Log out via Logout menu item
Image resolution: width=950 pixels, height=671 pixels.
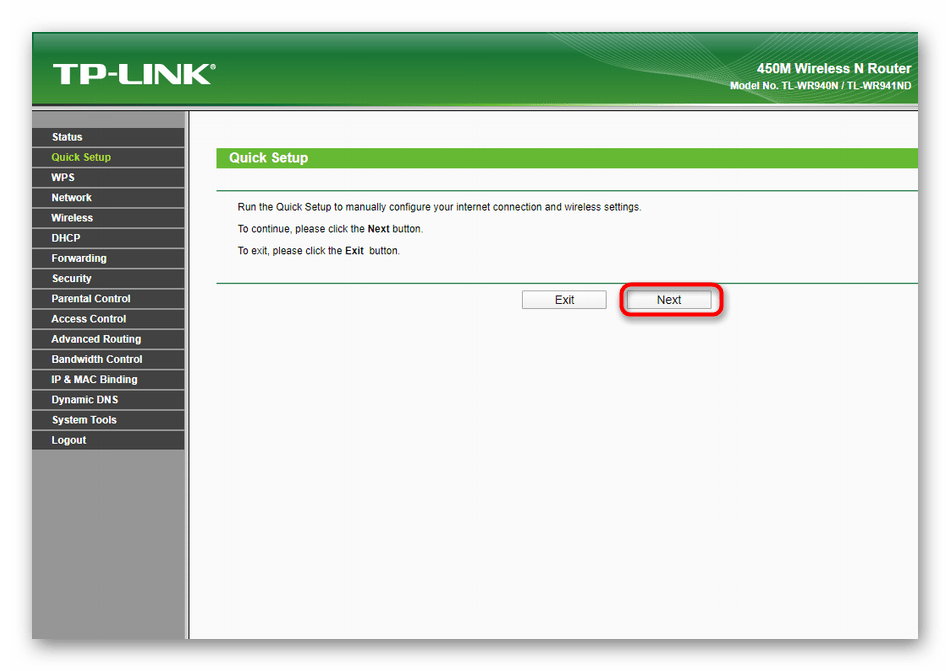(108, 440)
